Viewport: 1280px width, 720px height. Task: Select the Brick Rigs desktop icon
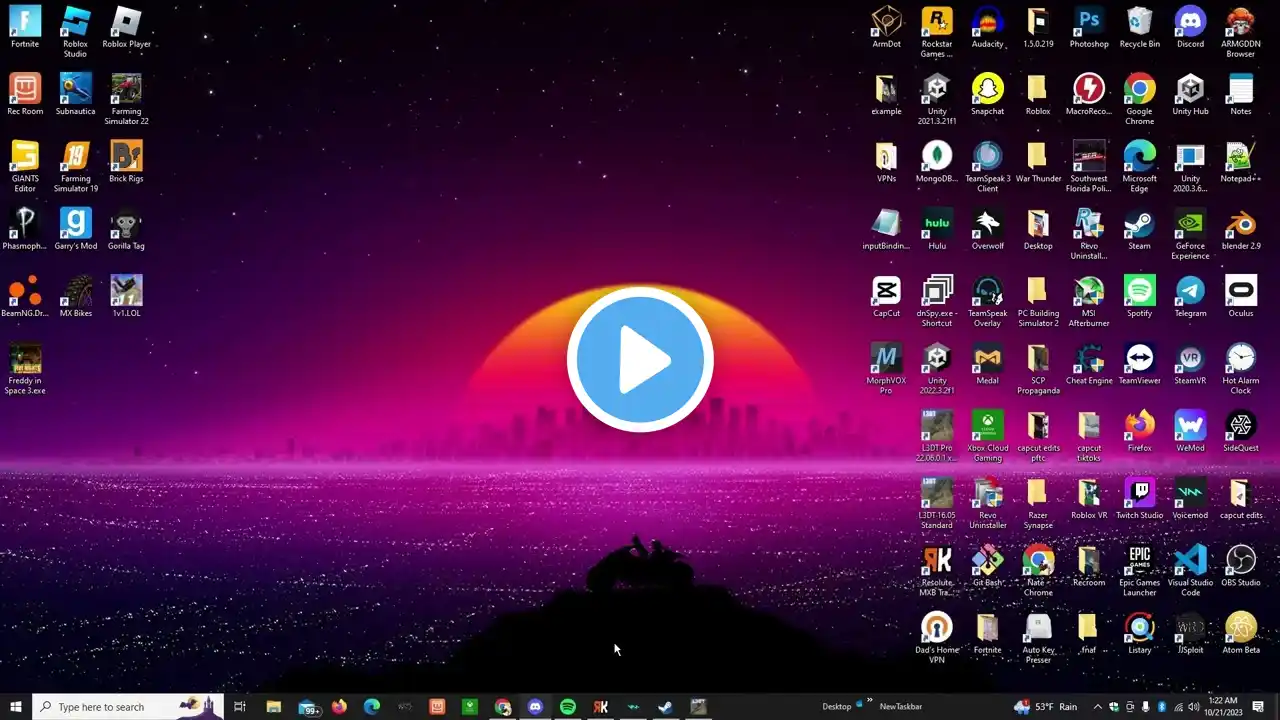click(126, 161)
